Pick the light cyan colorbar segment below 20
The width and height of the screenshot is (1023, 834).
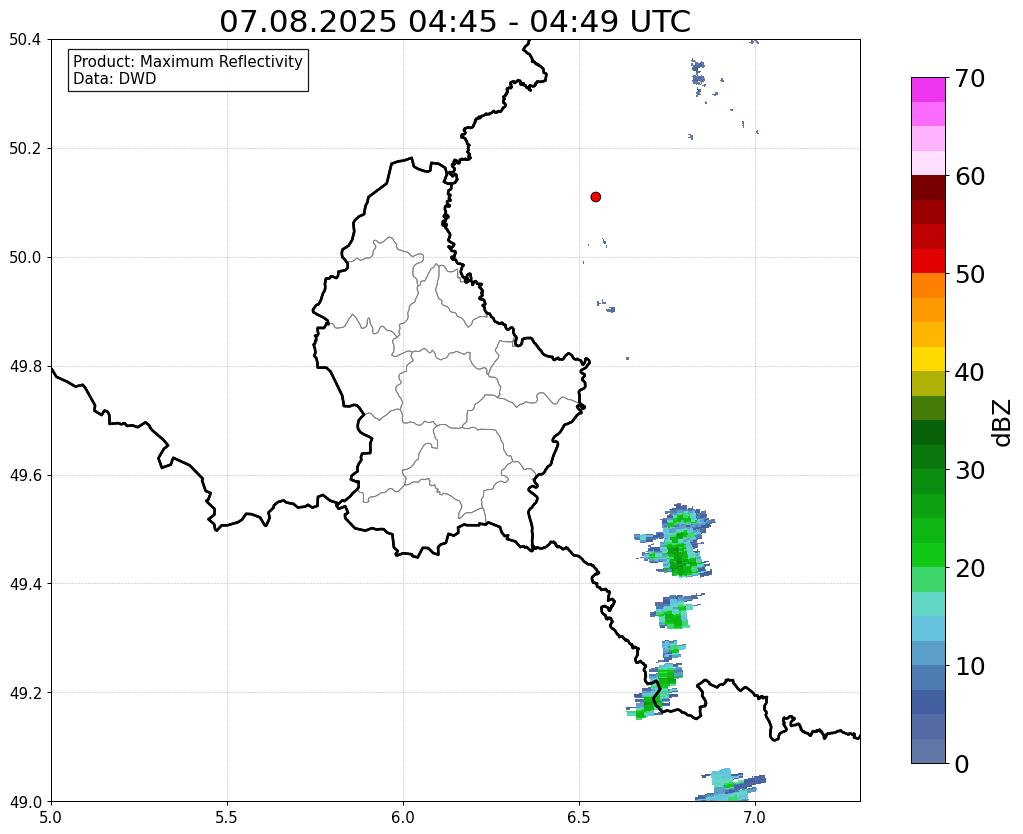(x=928, y=604)
